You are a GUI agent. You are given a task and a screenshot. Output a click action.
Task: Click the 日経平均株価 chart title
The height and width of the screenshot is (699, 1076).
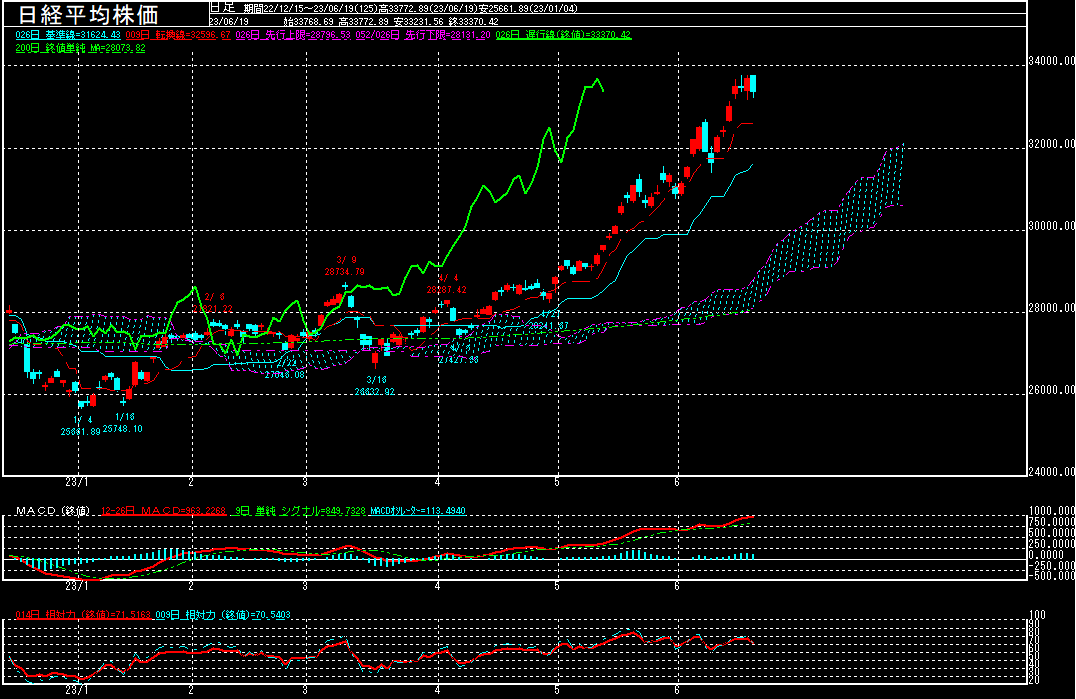coord(88,14)
